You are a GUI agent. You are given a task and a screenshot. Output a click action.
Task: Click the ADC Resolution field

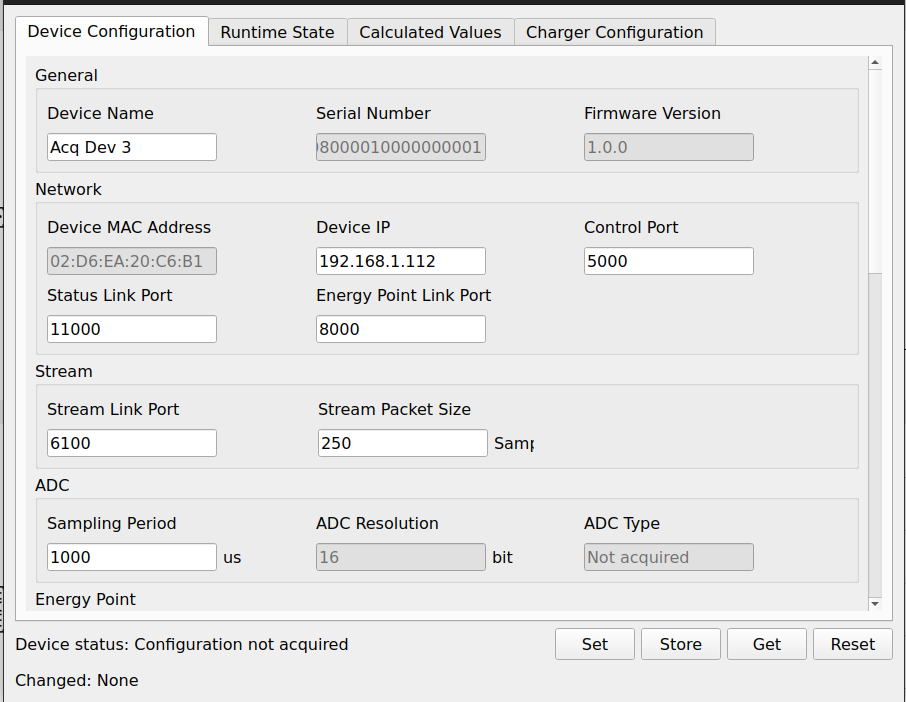400,557
